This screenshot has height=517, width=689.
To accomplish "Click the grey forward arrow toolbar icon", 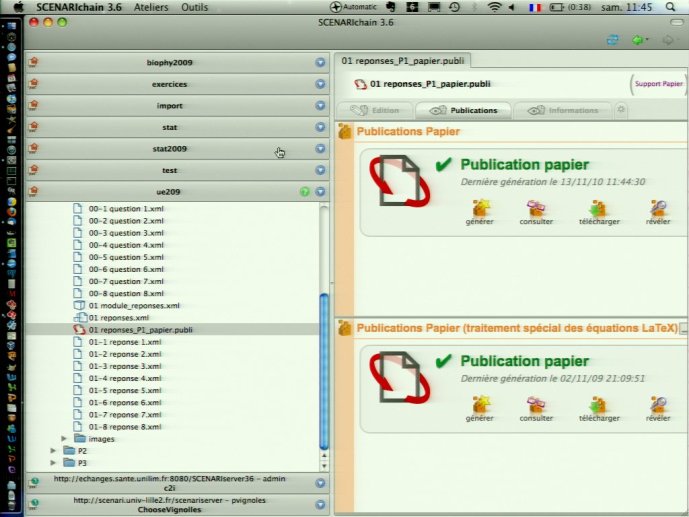I will click(x=667, y=40).
